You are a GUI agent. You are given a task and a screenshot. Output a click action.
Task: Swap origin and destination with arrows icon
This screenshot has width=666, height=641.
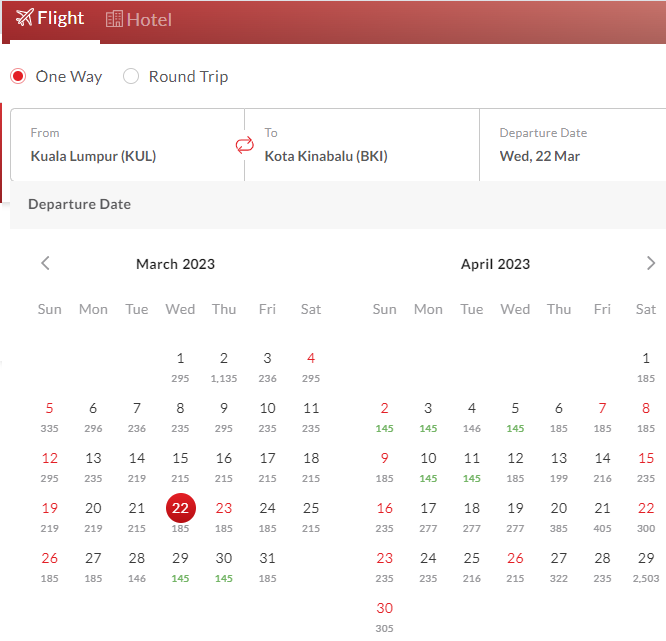245,146
